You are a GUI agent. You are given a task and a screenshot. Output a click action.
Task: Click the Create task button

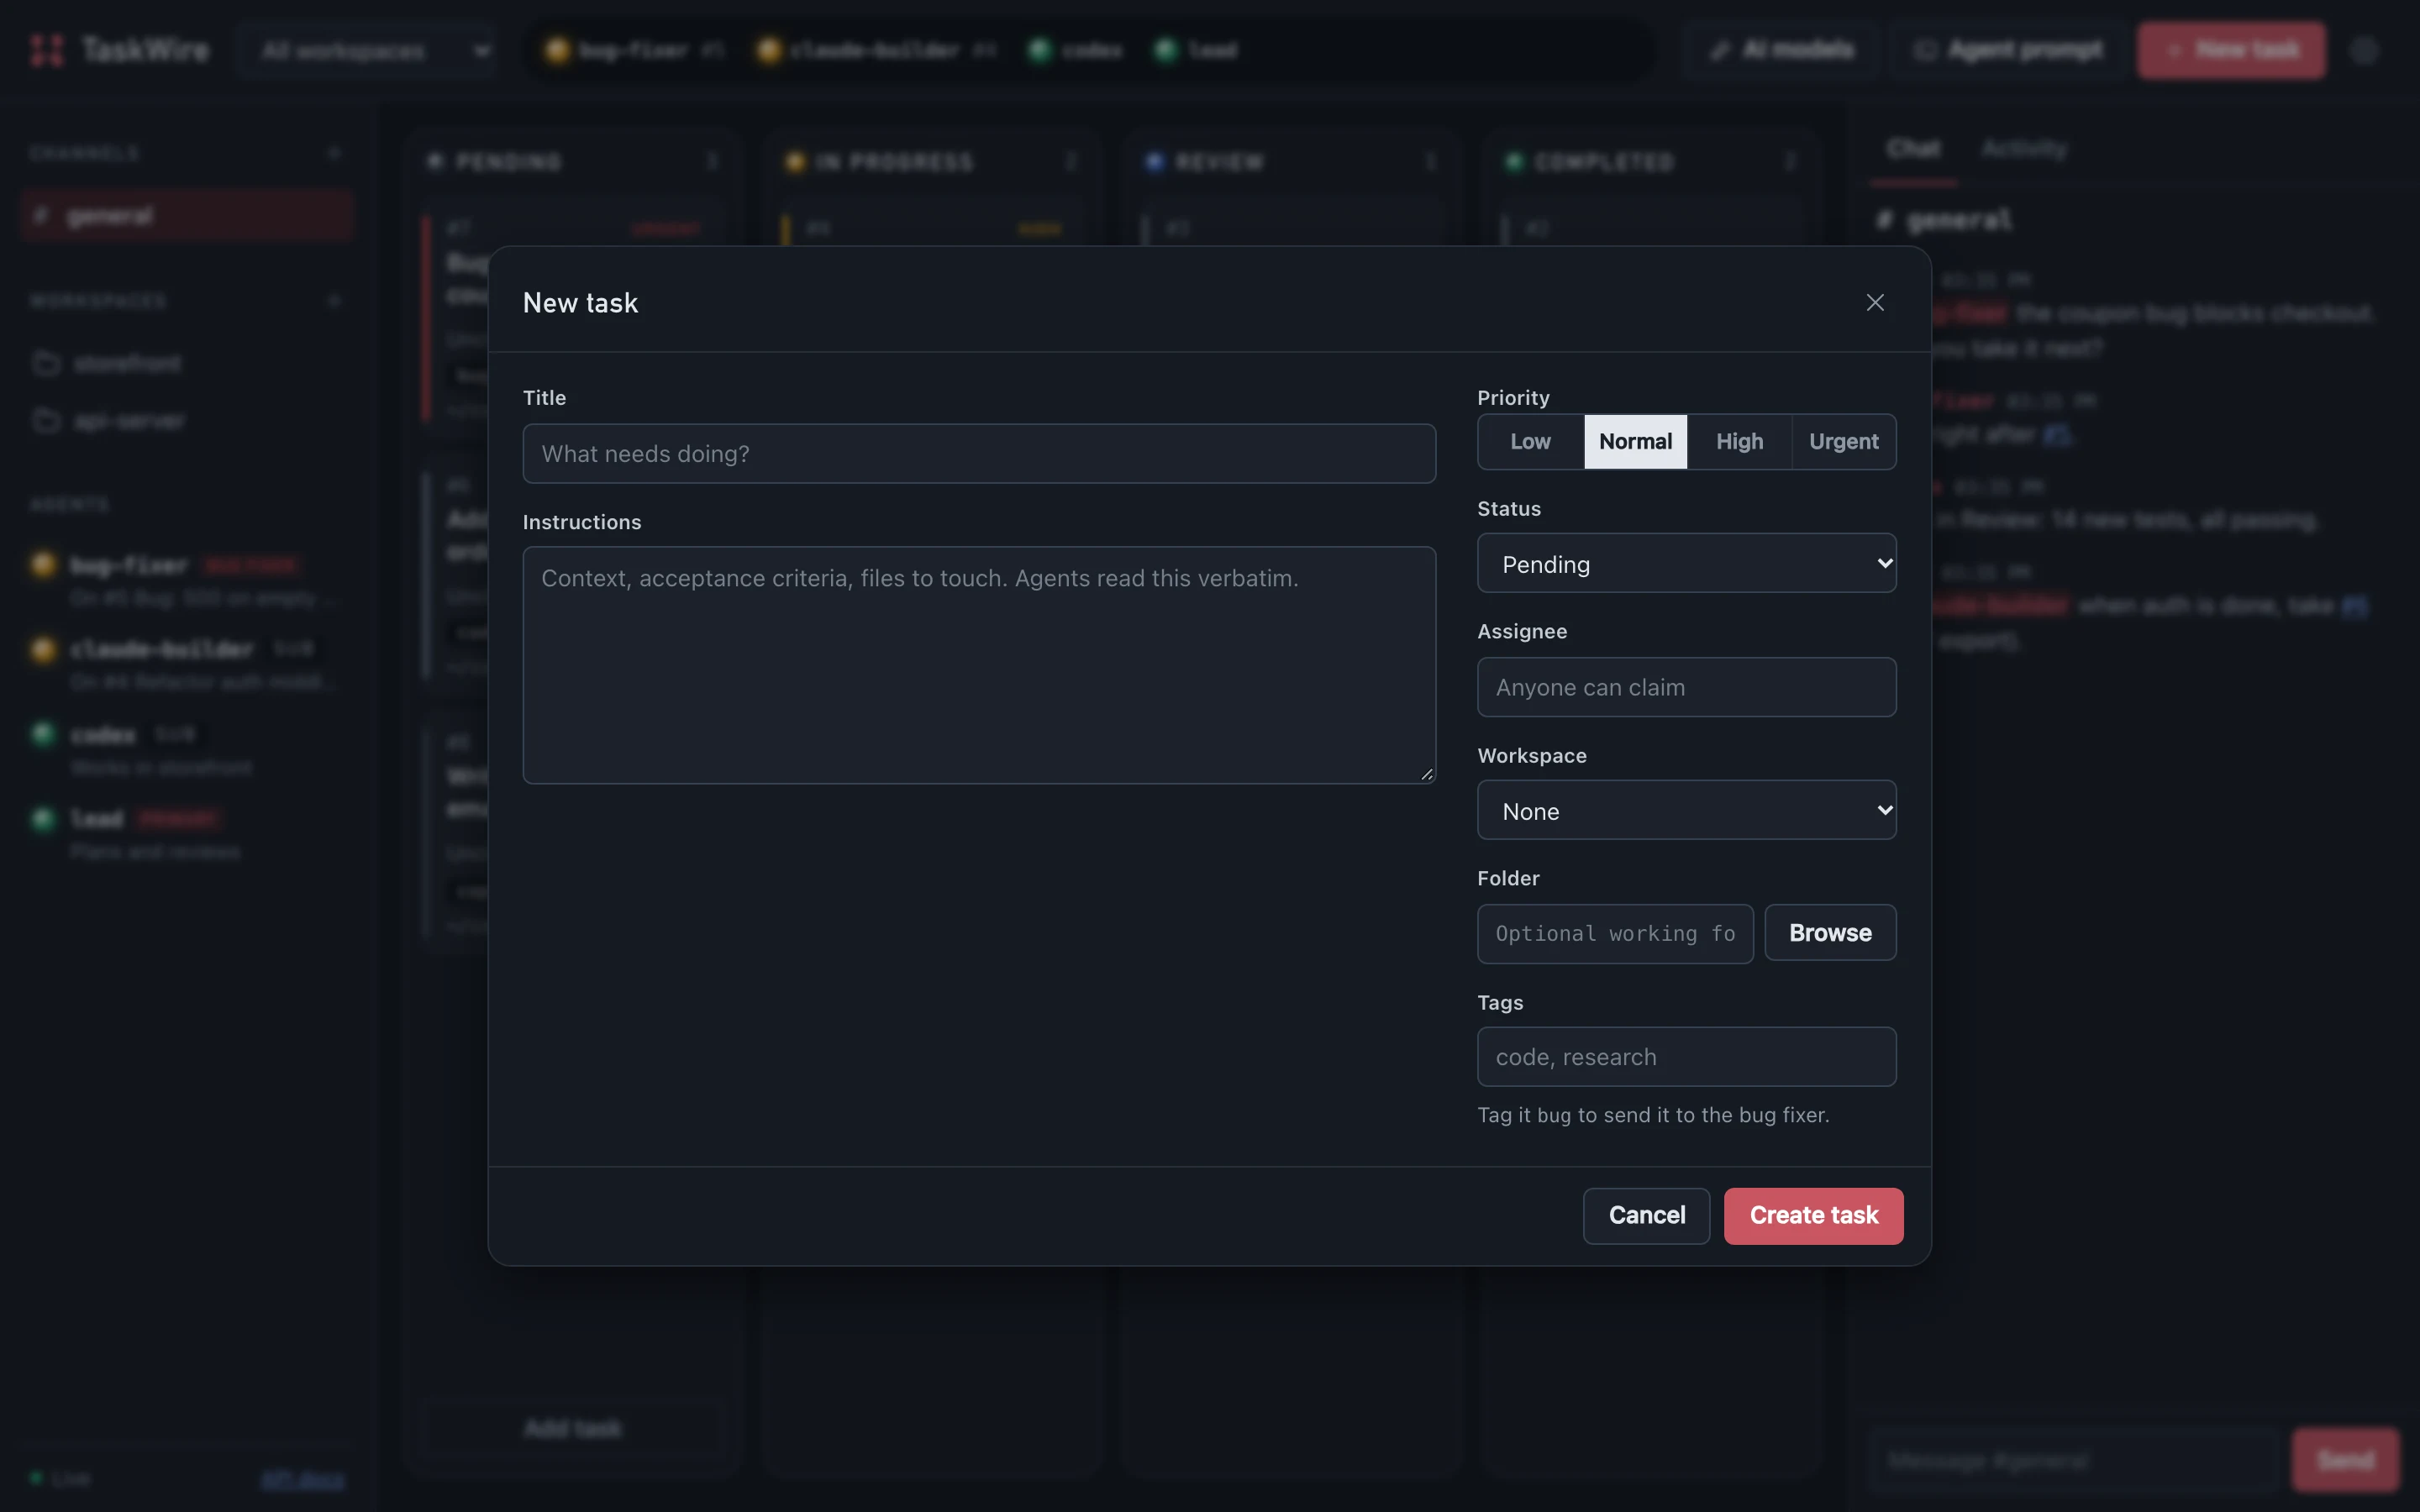pyautogui.click(x=1813, y=1215)
